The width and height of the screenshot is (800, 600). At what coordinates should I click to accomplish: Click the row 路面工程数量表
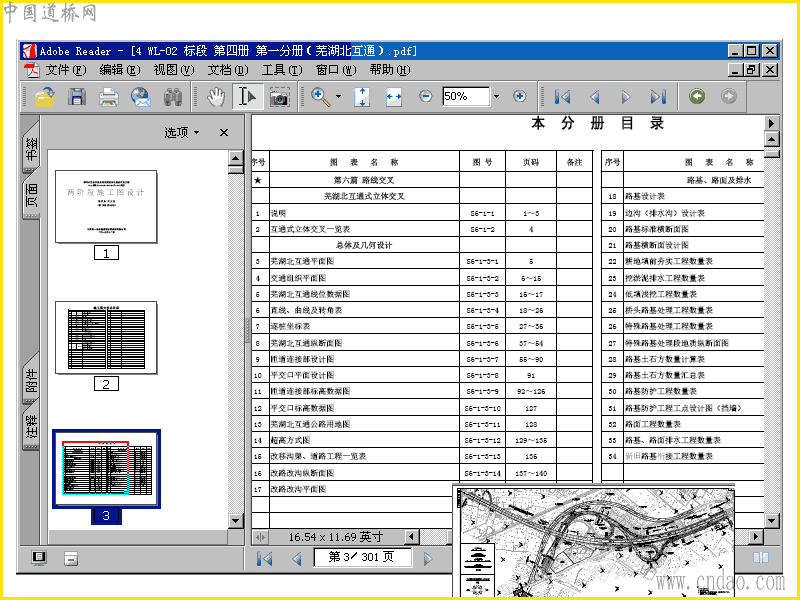pos(683,424)
